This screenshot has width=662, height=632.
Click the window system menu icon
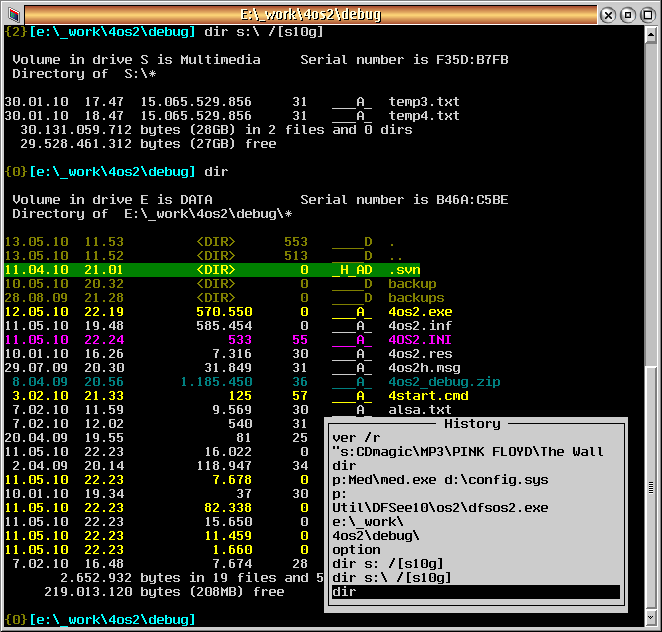pos(13,14)
